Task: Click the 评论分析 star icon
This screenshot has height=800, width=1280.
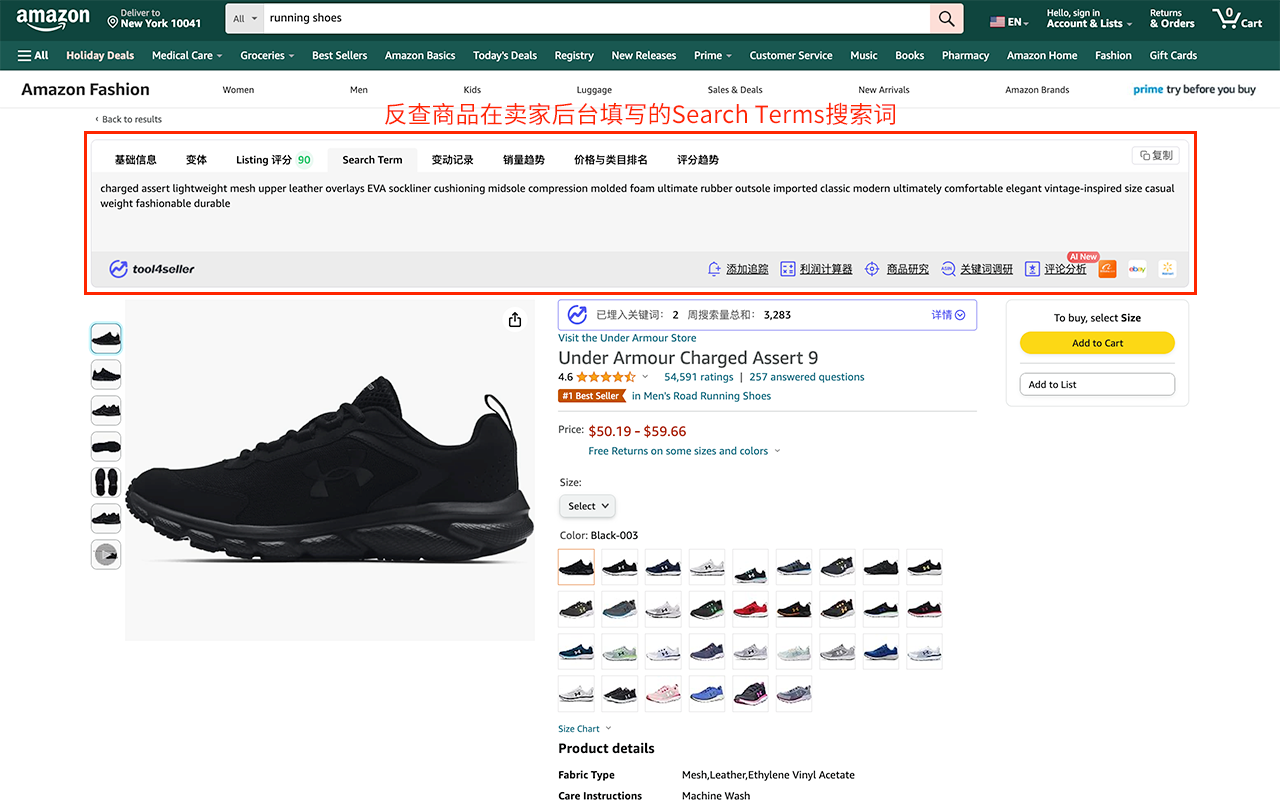Action: tap(1033, 269)
